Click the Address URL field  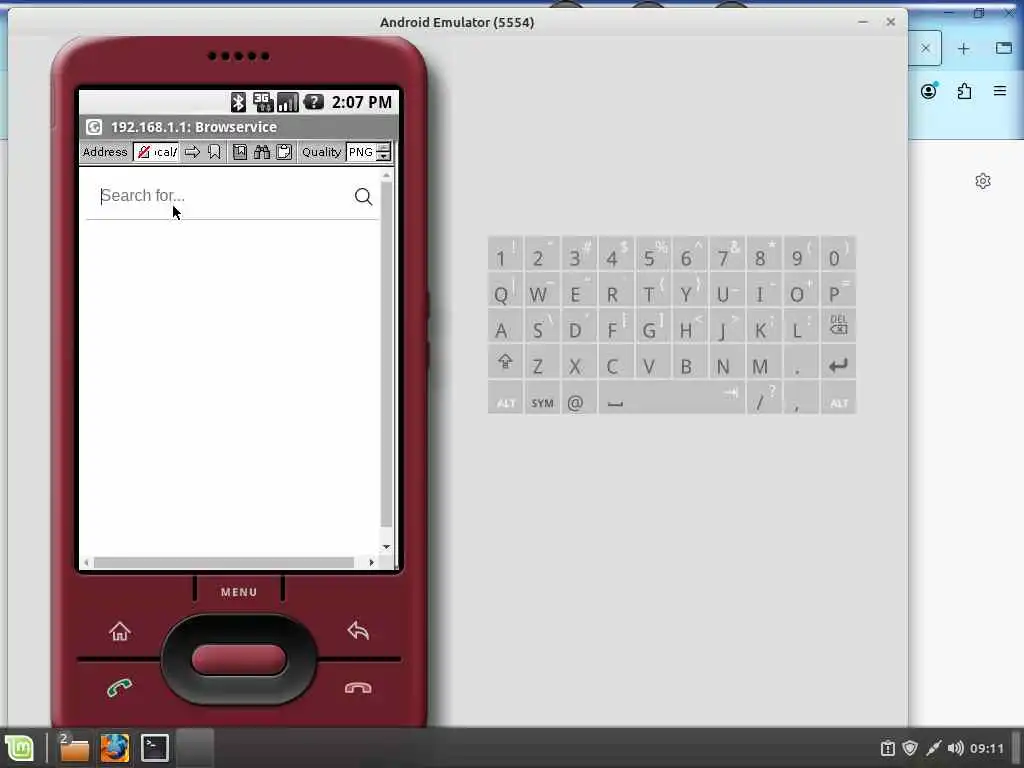click(156, 152)
